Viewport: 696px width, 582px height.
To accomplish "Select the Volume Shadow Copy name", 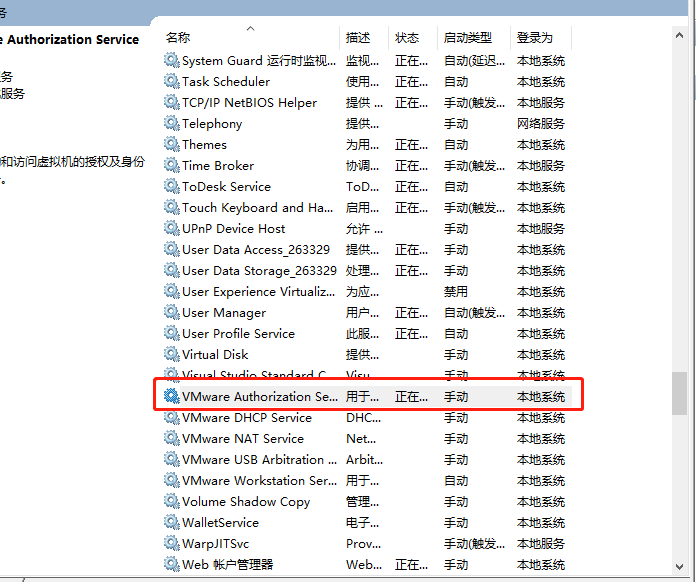I will [246, 502].
